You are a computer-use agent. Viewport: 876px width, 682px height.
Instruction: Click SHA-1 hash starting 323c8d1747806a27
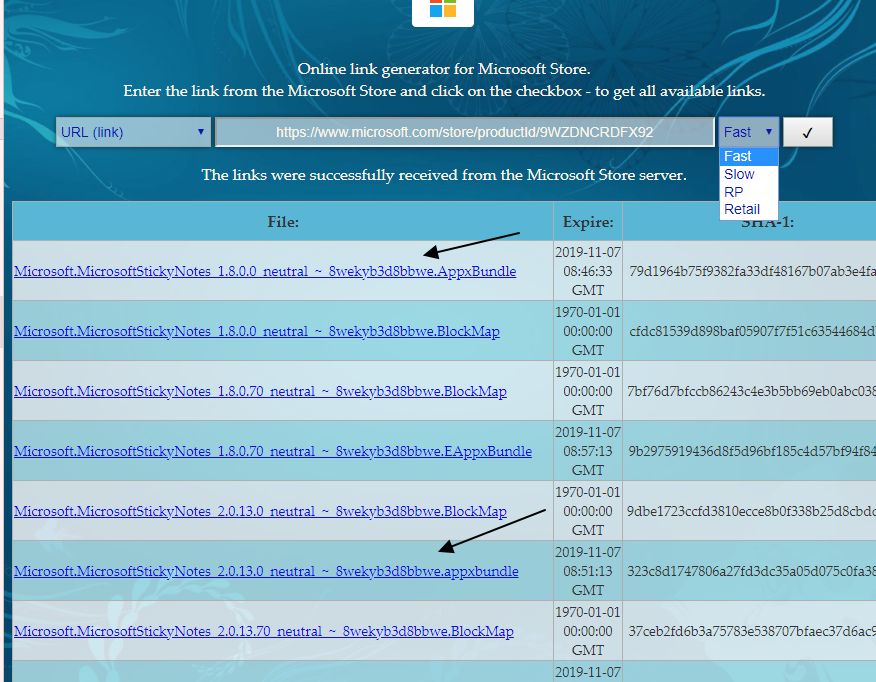point(751,571)
